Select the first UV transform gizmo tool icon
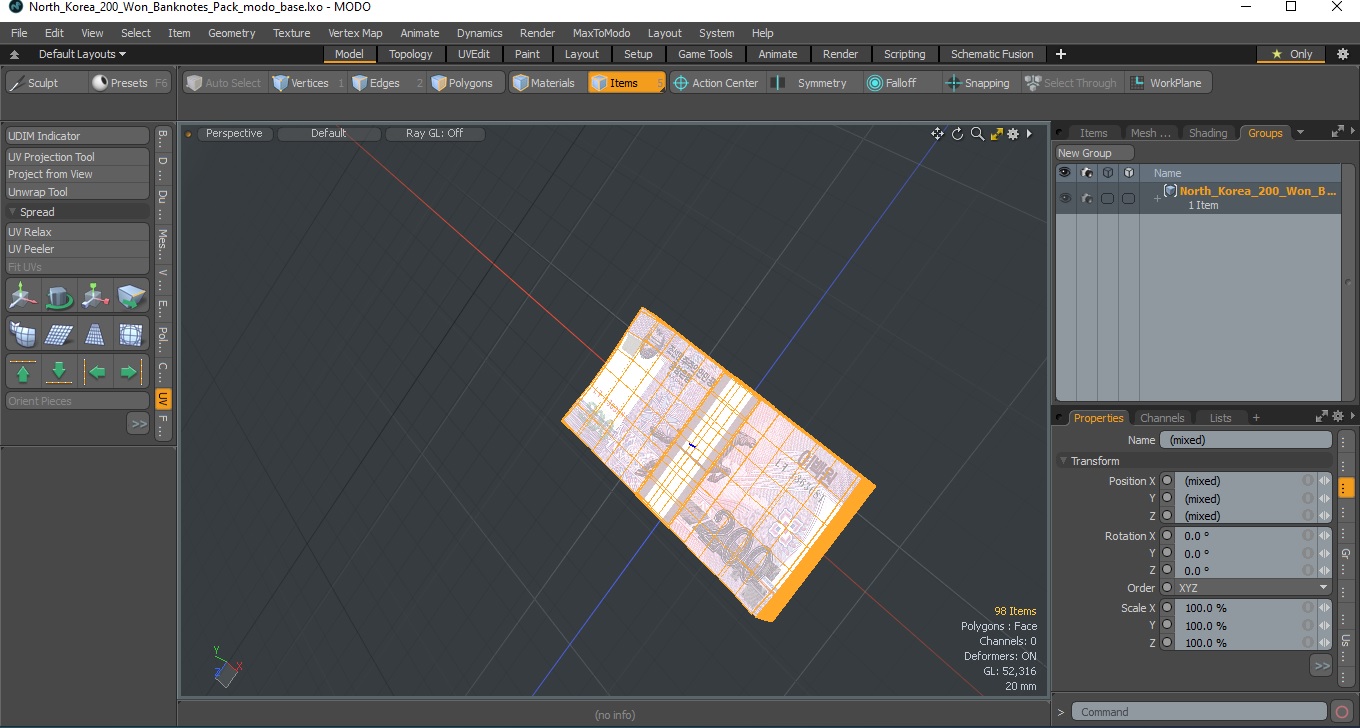The width and height of the screenshot is (1360, 728). click(x=23, y=296)
